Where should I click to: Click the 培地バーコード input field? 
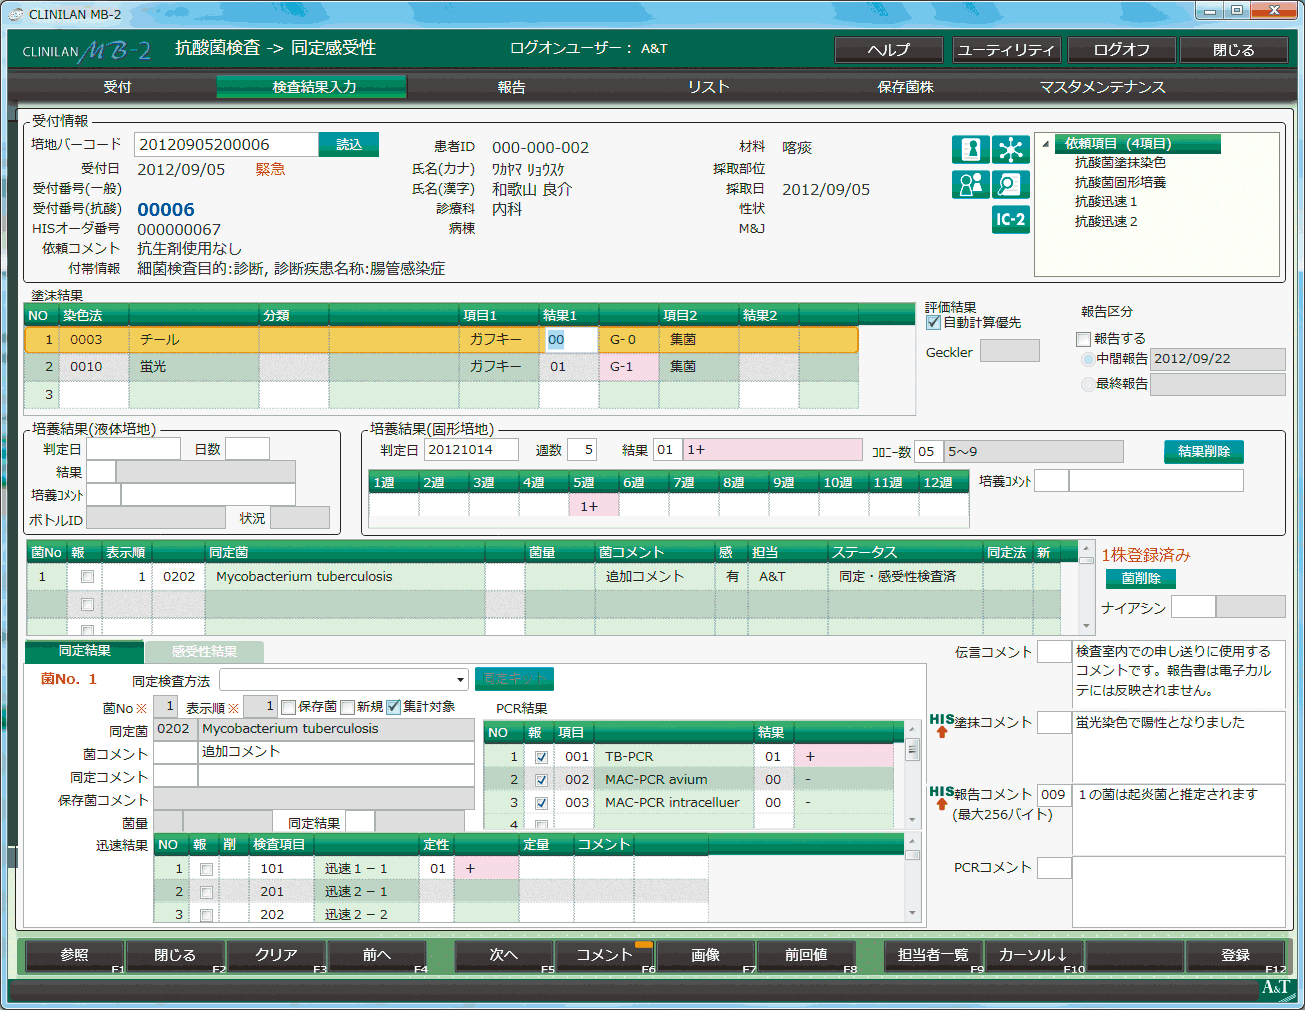(226, 145)
